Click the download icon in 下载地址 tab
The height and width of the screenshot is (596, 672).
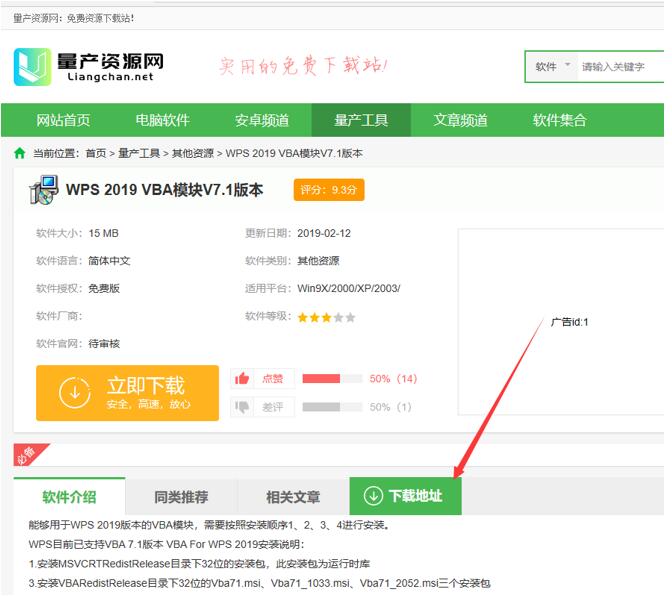point(373,496)
